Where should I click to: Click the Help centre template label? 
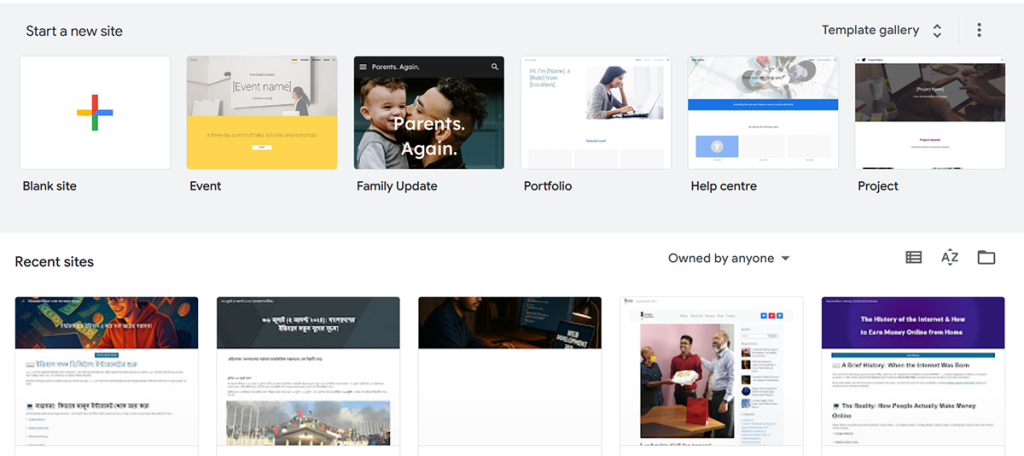[x=723, y=186]
